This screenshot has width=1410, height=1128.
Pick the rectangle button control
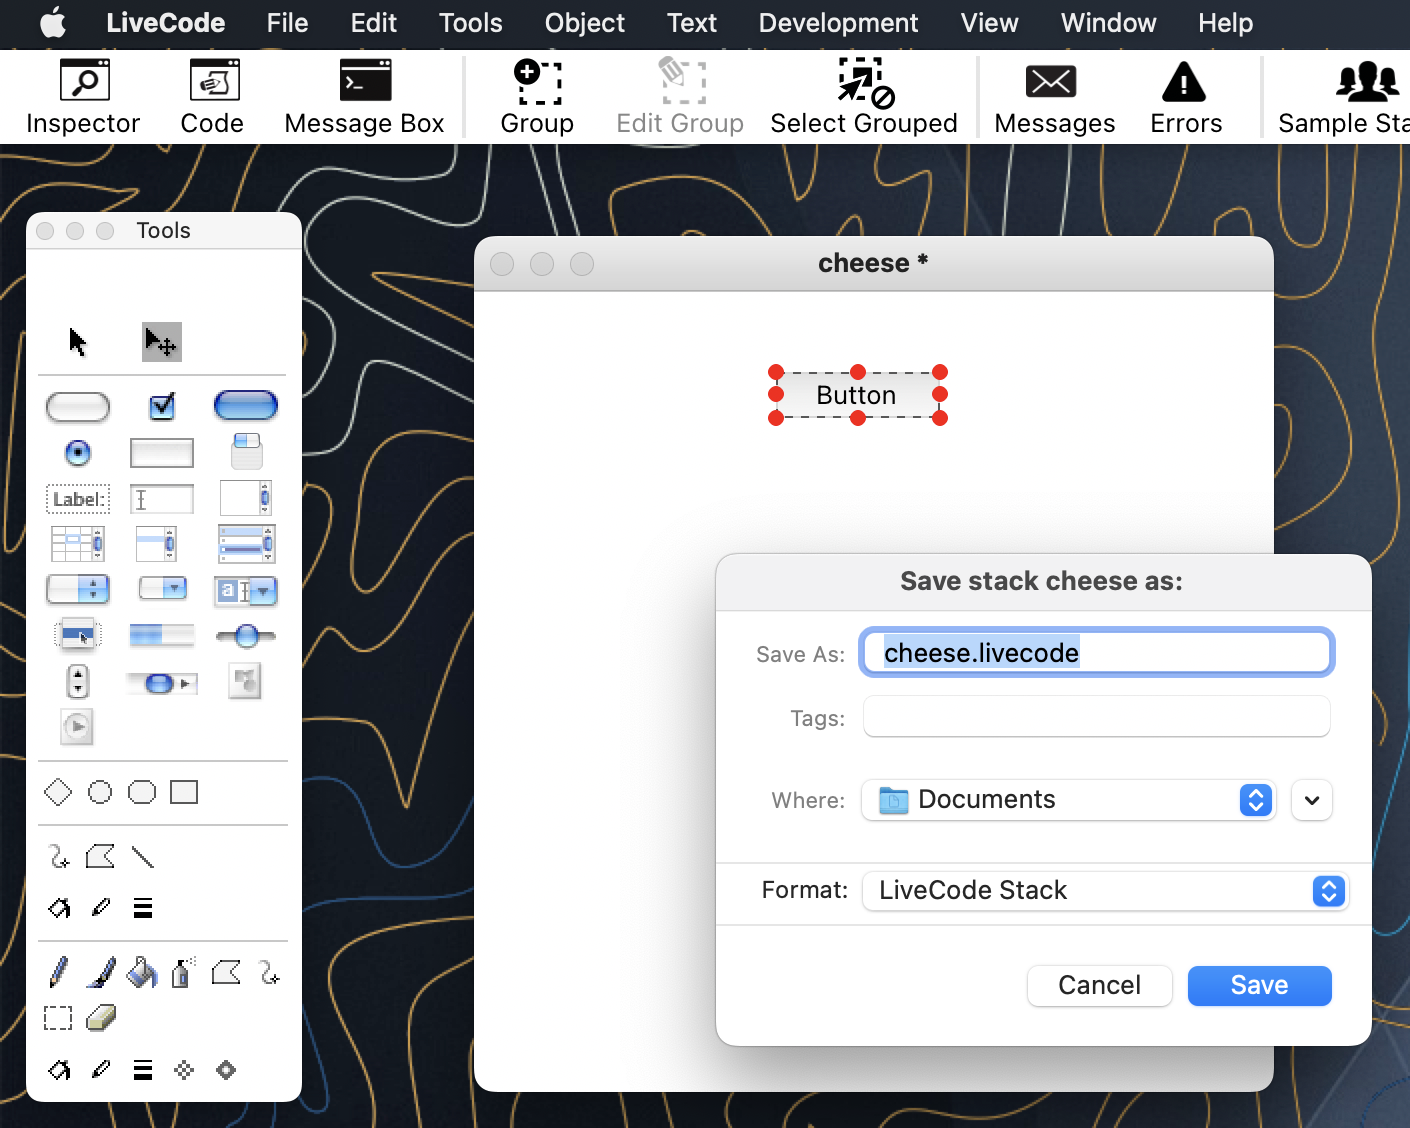162,453
